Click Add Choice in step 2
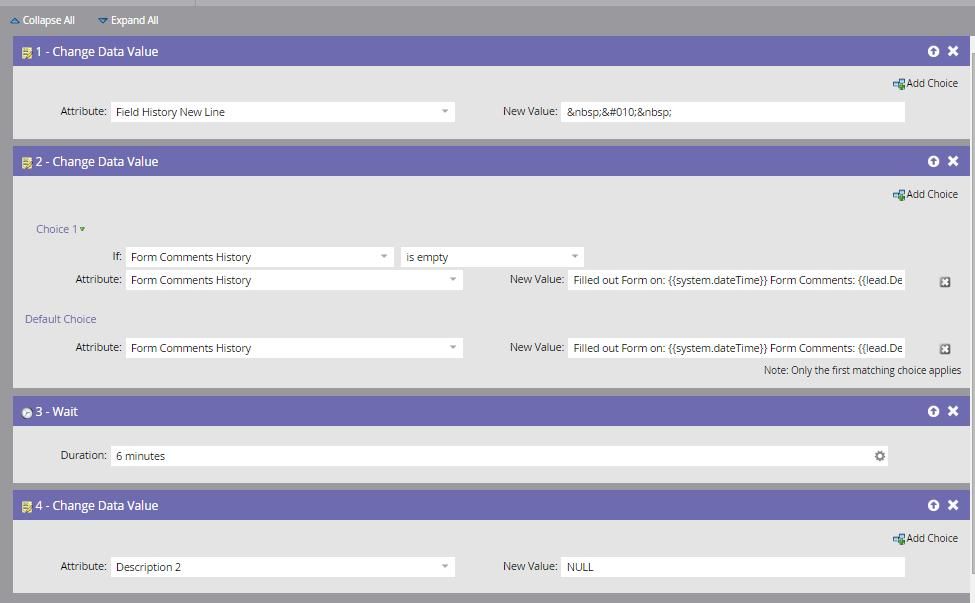Image resolution: width=975 pixels, height=603 pixels. [925, 195]
